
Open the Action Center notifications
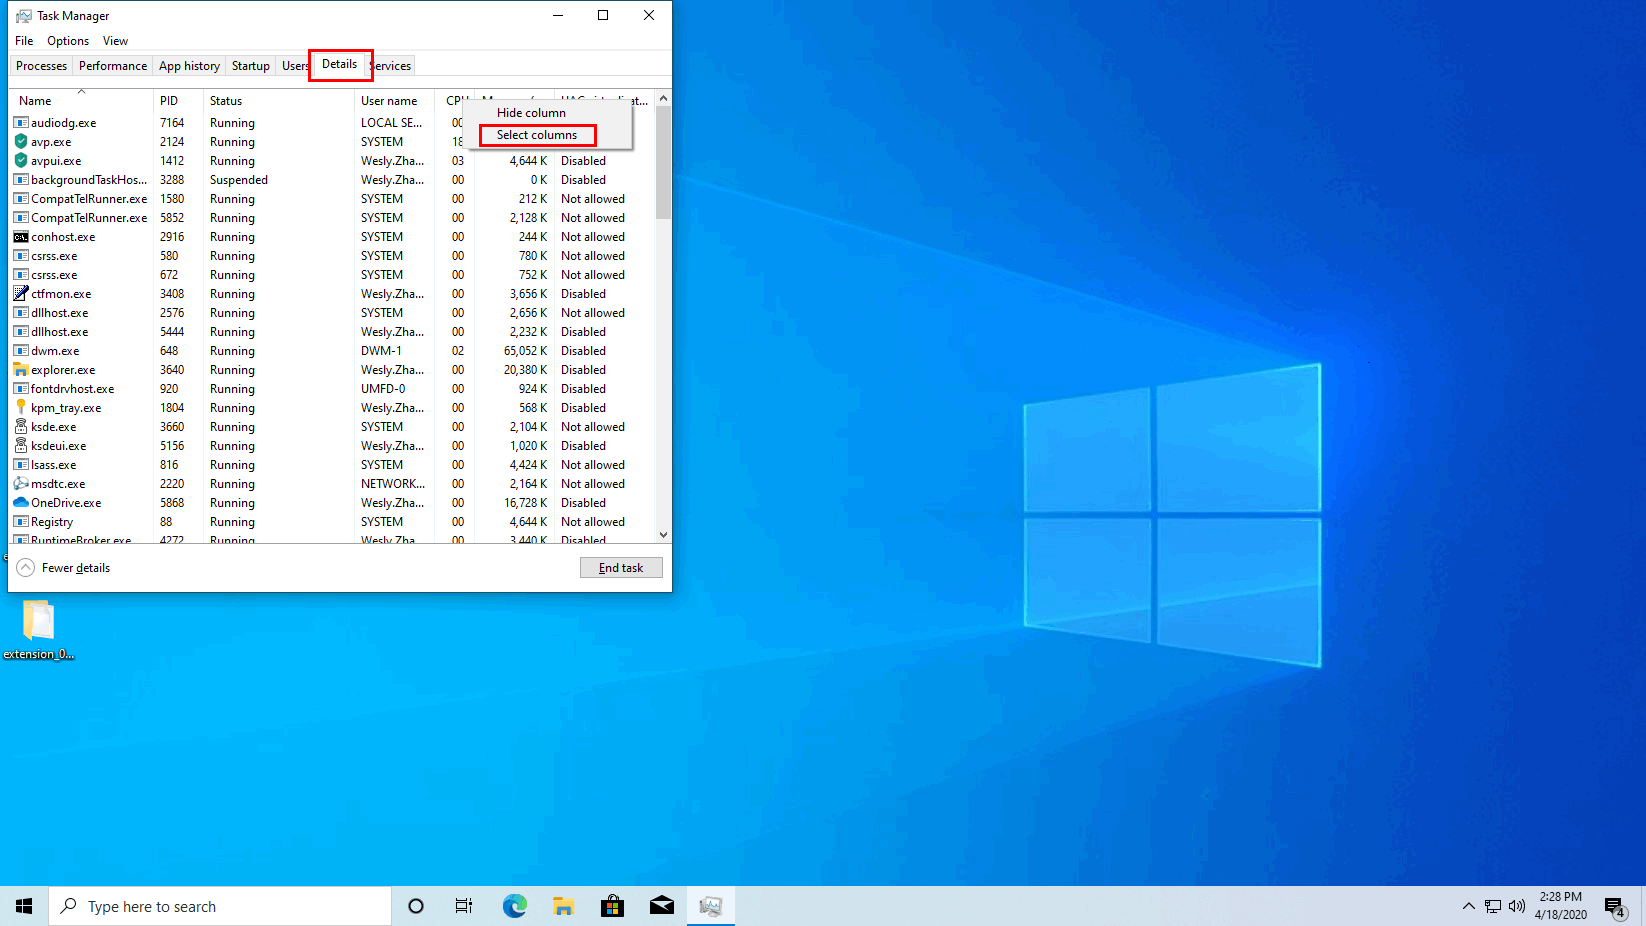[1616, 907]
